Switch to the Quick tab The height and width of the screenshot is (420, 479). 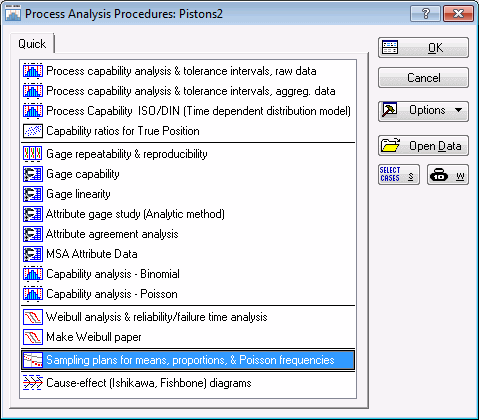click(x=32, y=44)
